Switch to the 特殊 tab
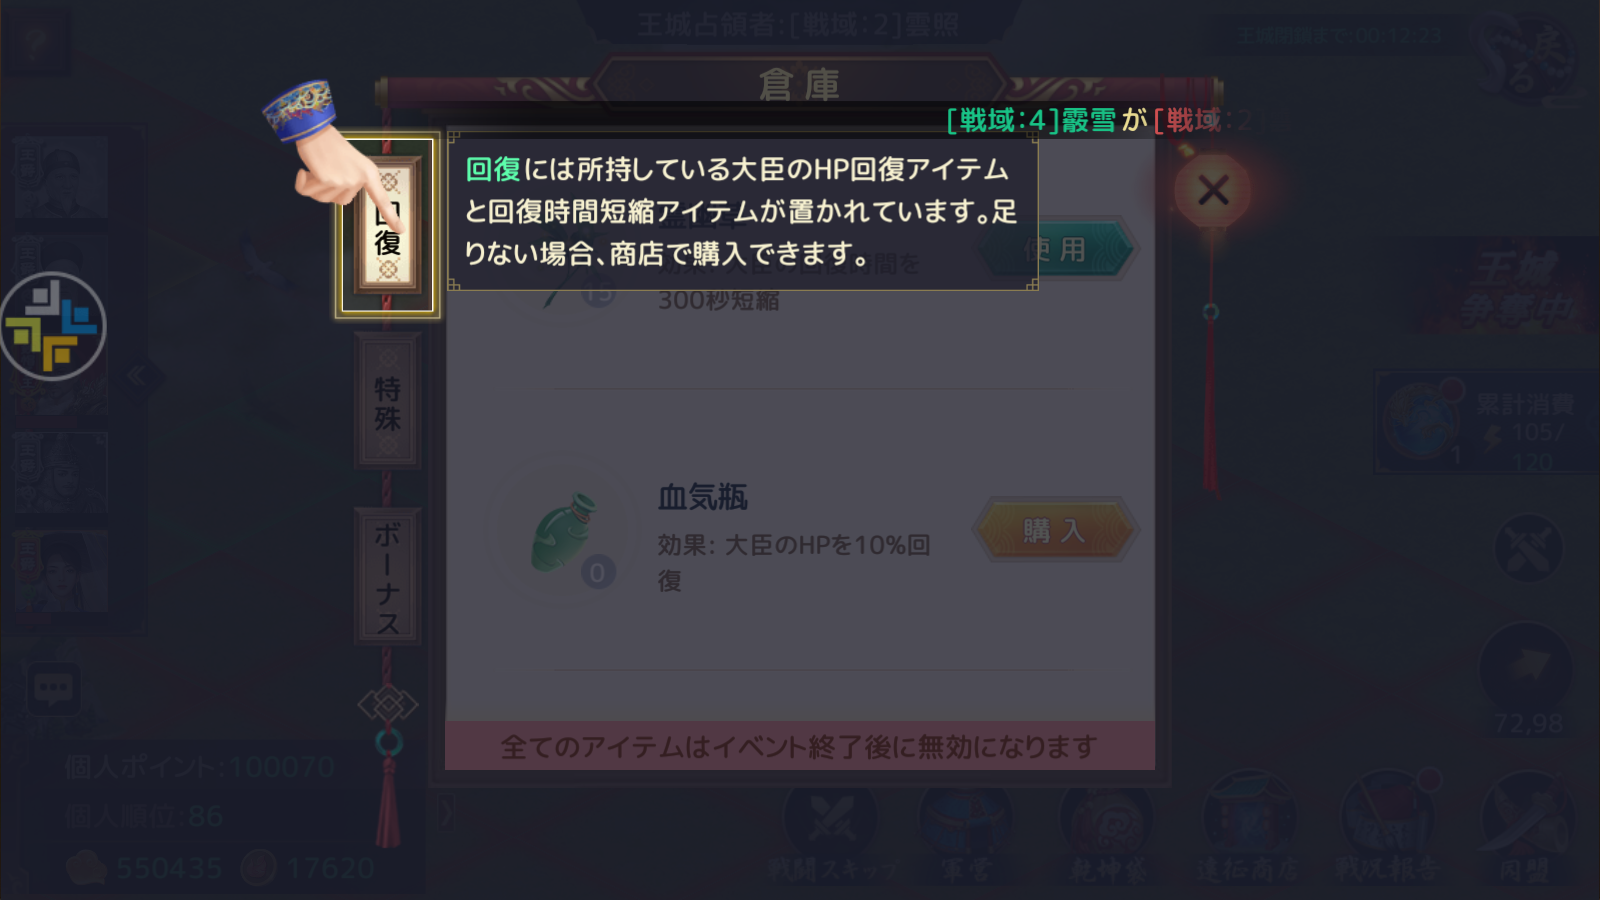Viewport: 1600px width, 900px height. click(388, 401)
